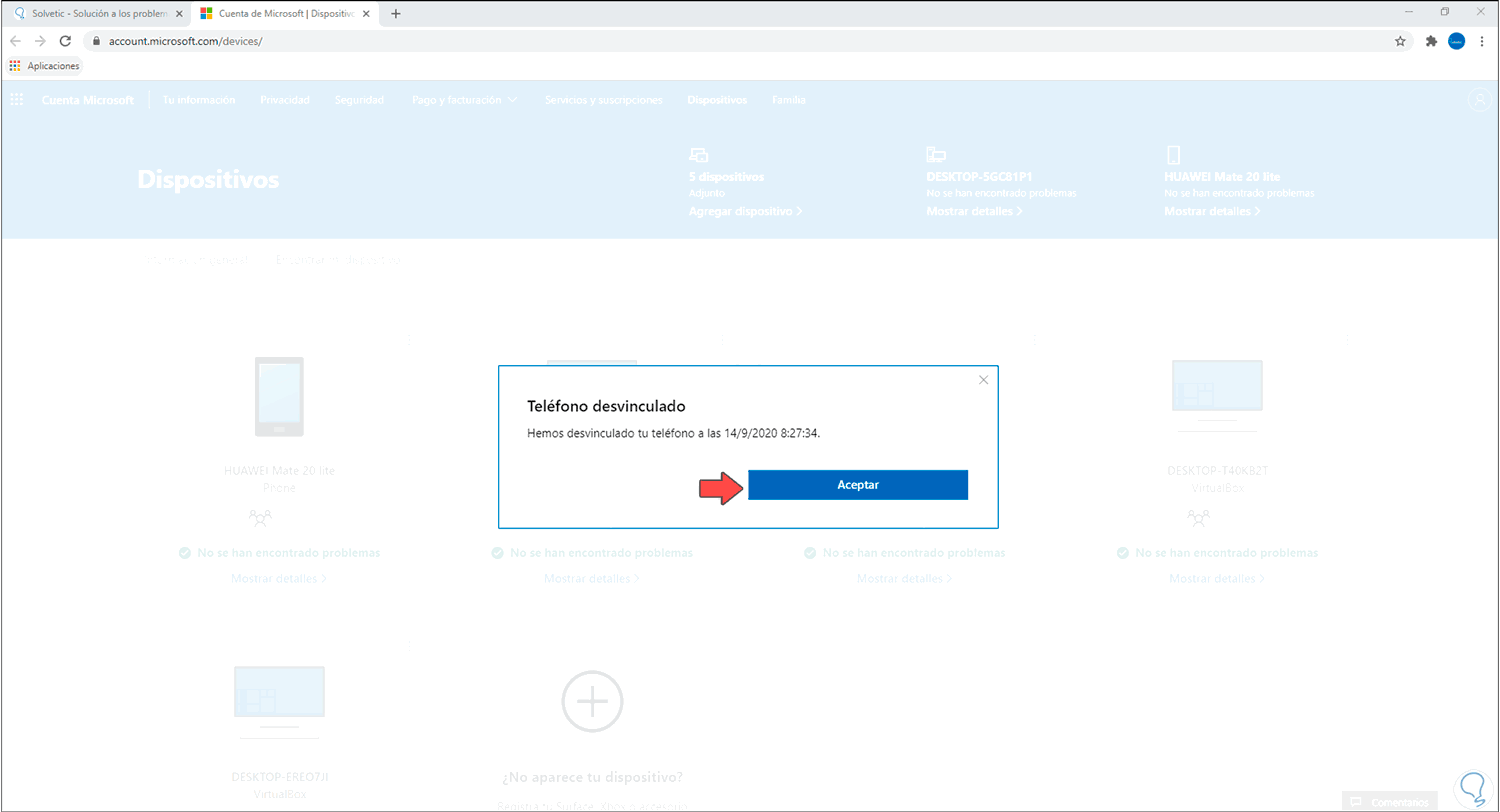Open a new tab with plus button
Image resolution: width=1500 pixels, height=812 pixels.
pyautogui.click(x=396, y=13)
